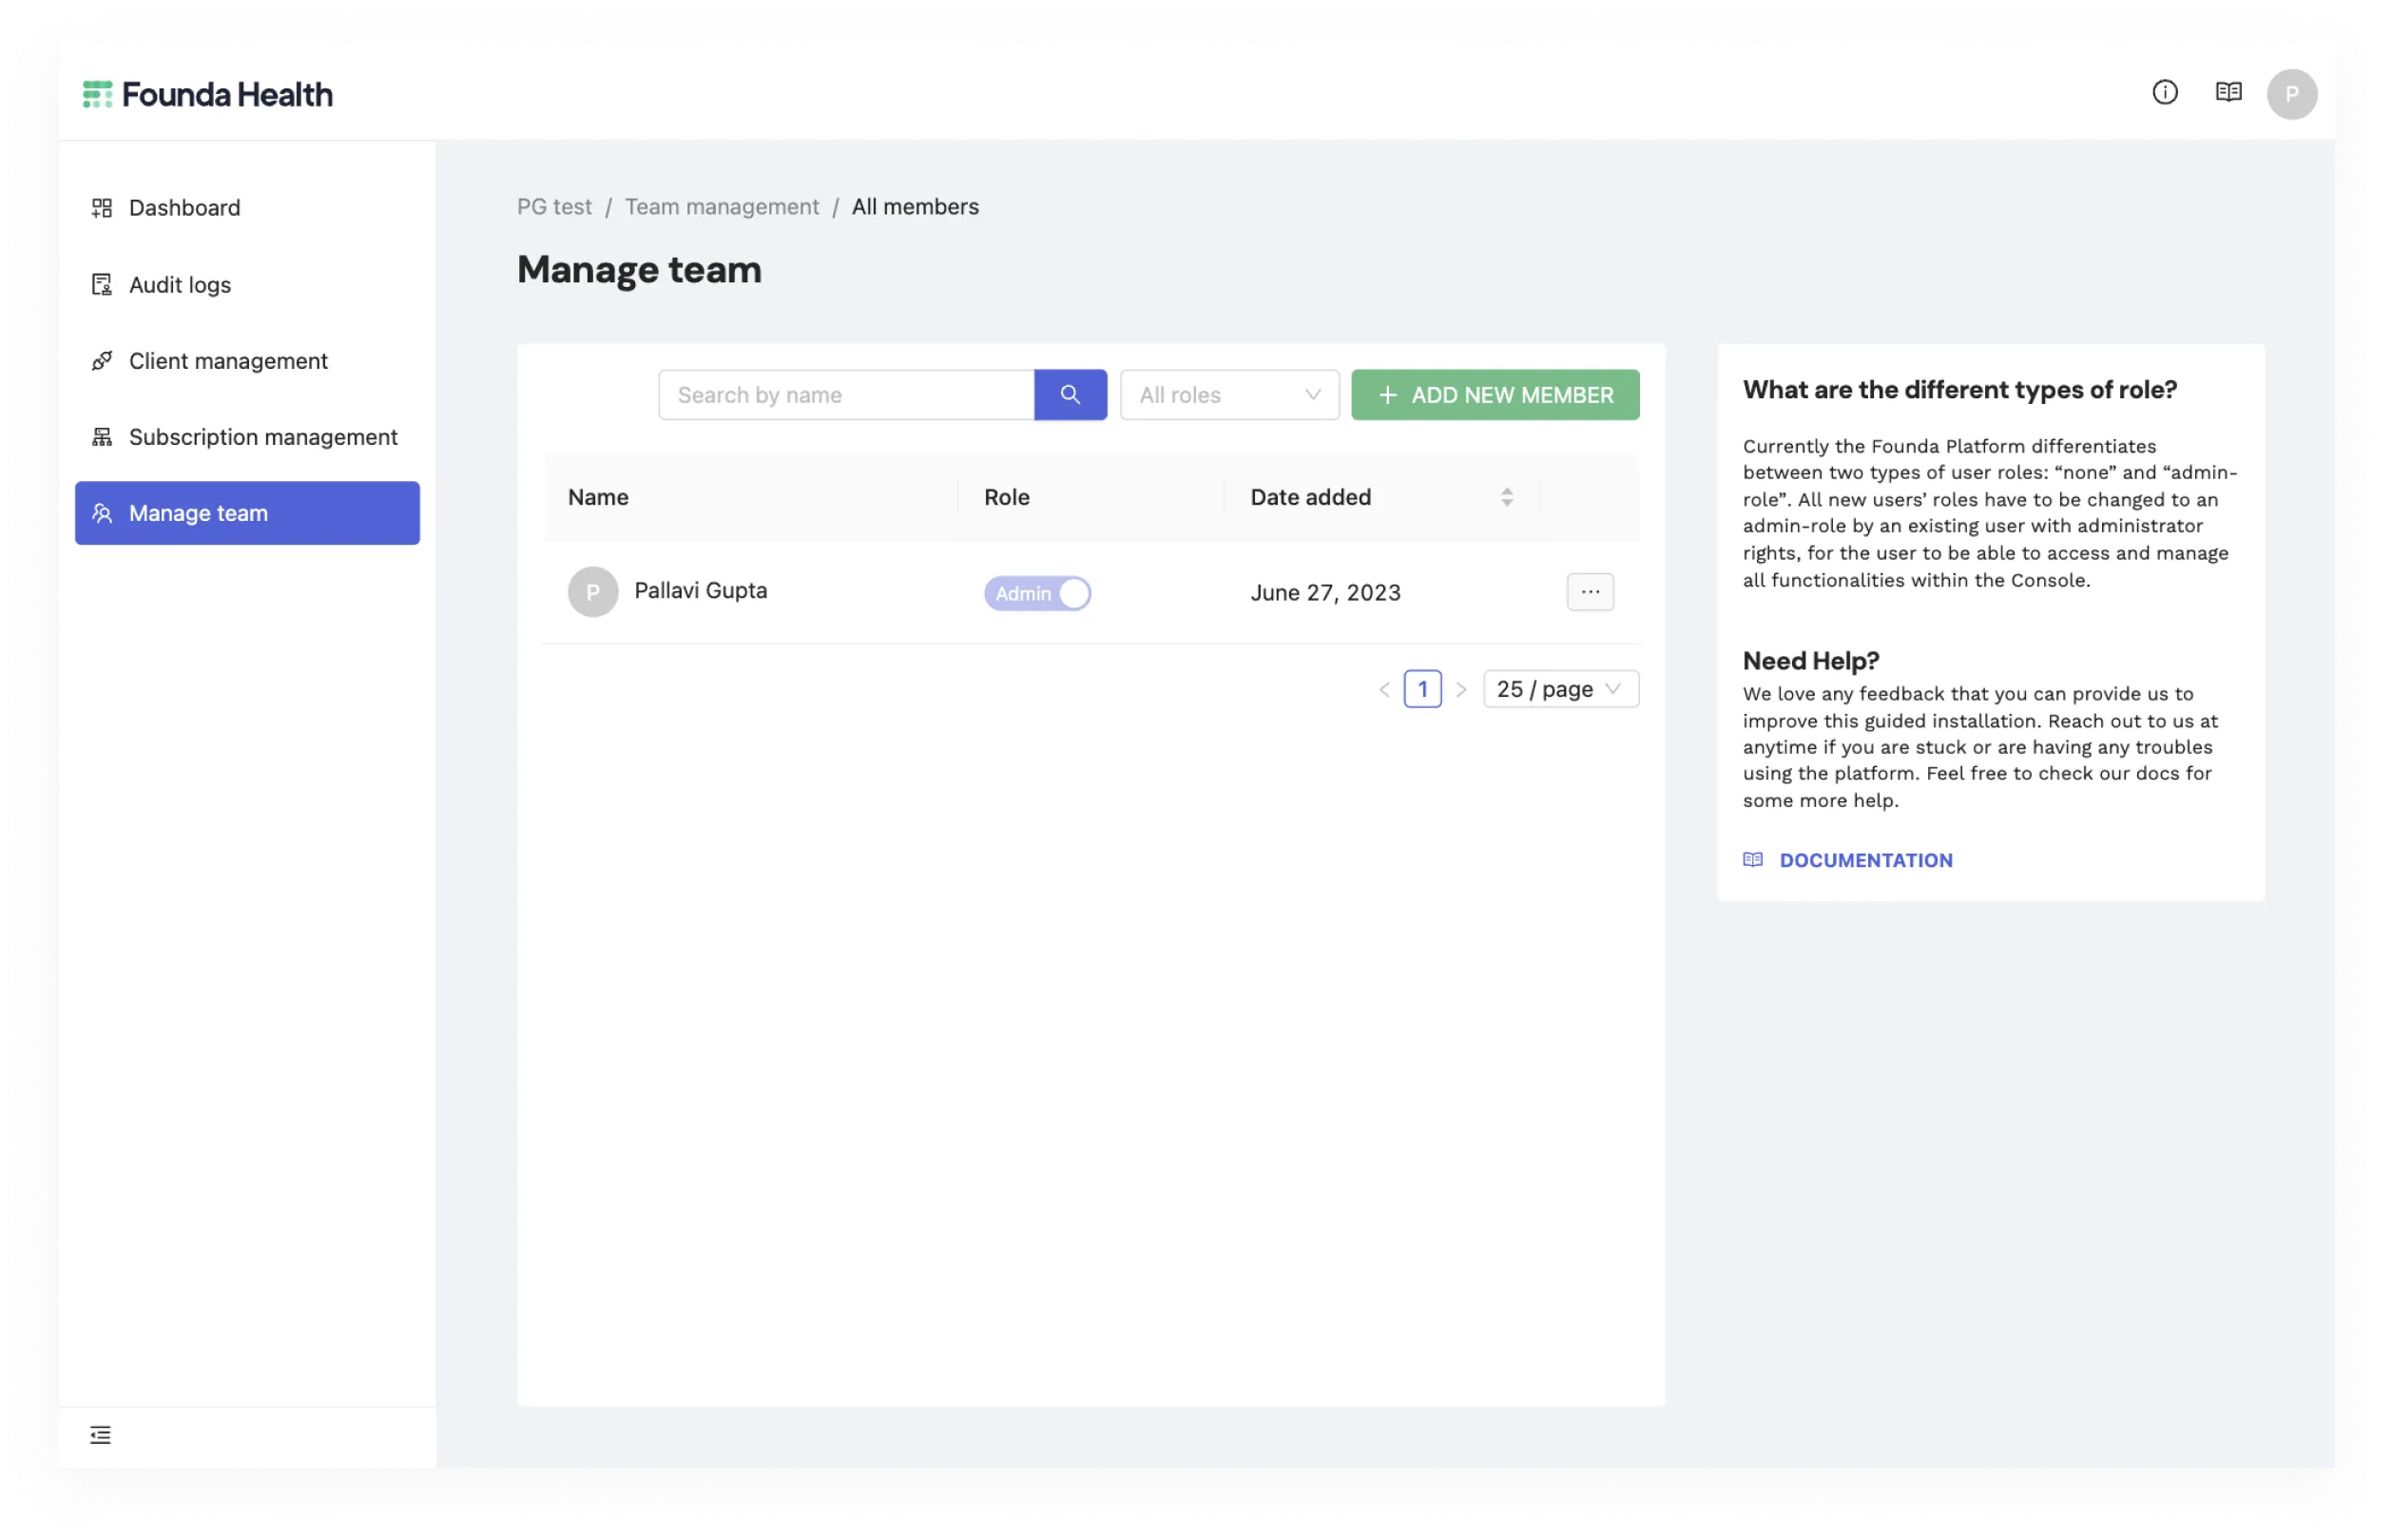Open the user profile avatar P

tap(2291, 94)
